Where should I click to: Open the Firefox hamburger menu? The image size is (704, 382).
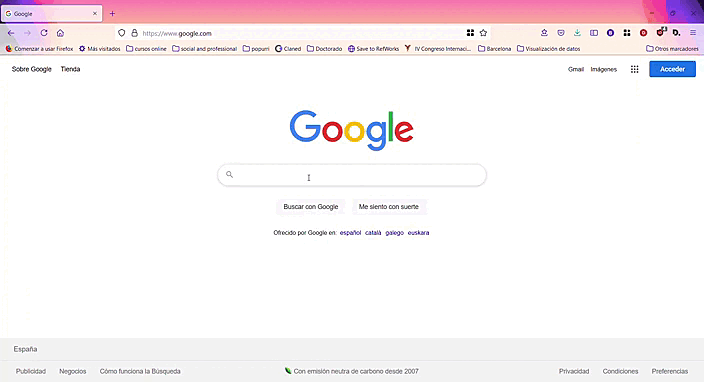click(693, 33)
